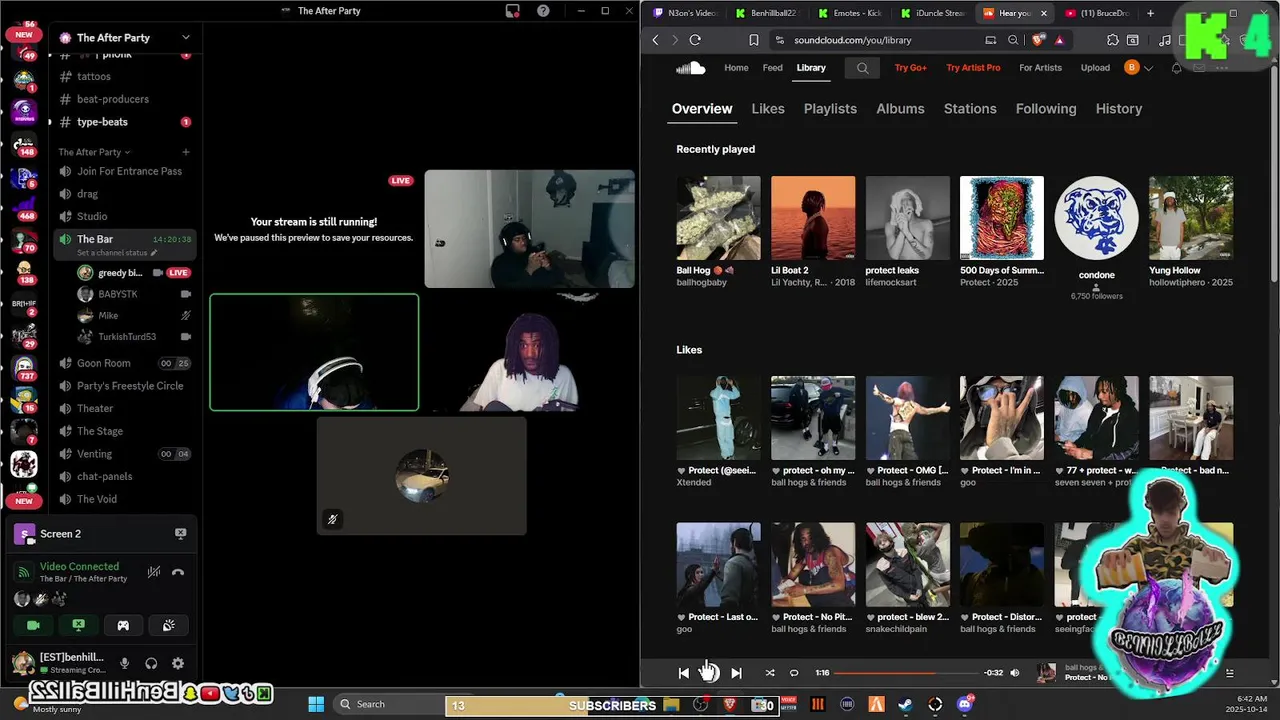Go back in the browser
This screenshot has height=720, width=1280.
pos(656,40)
